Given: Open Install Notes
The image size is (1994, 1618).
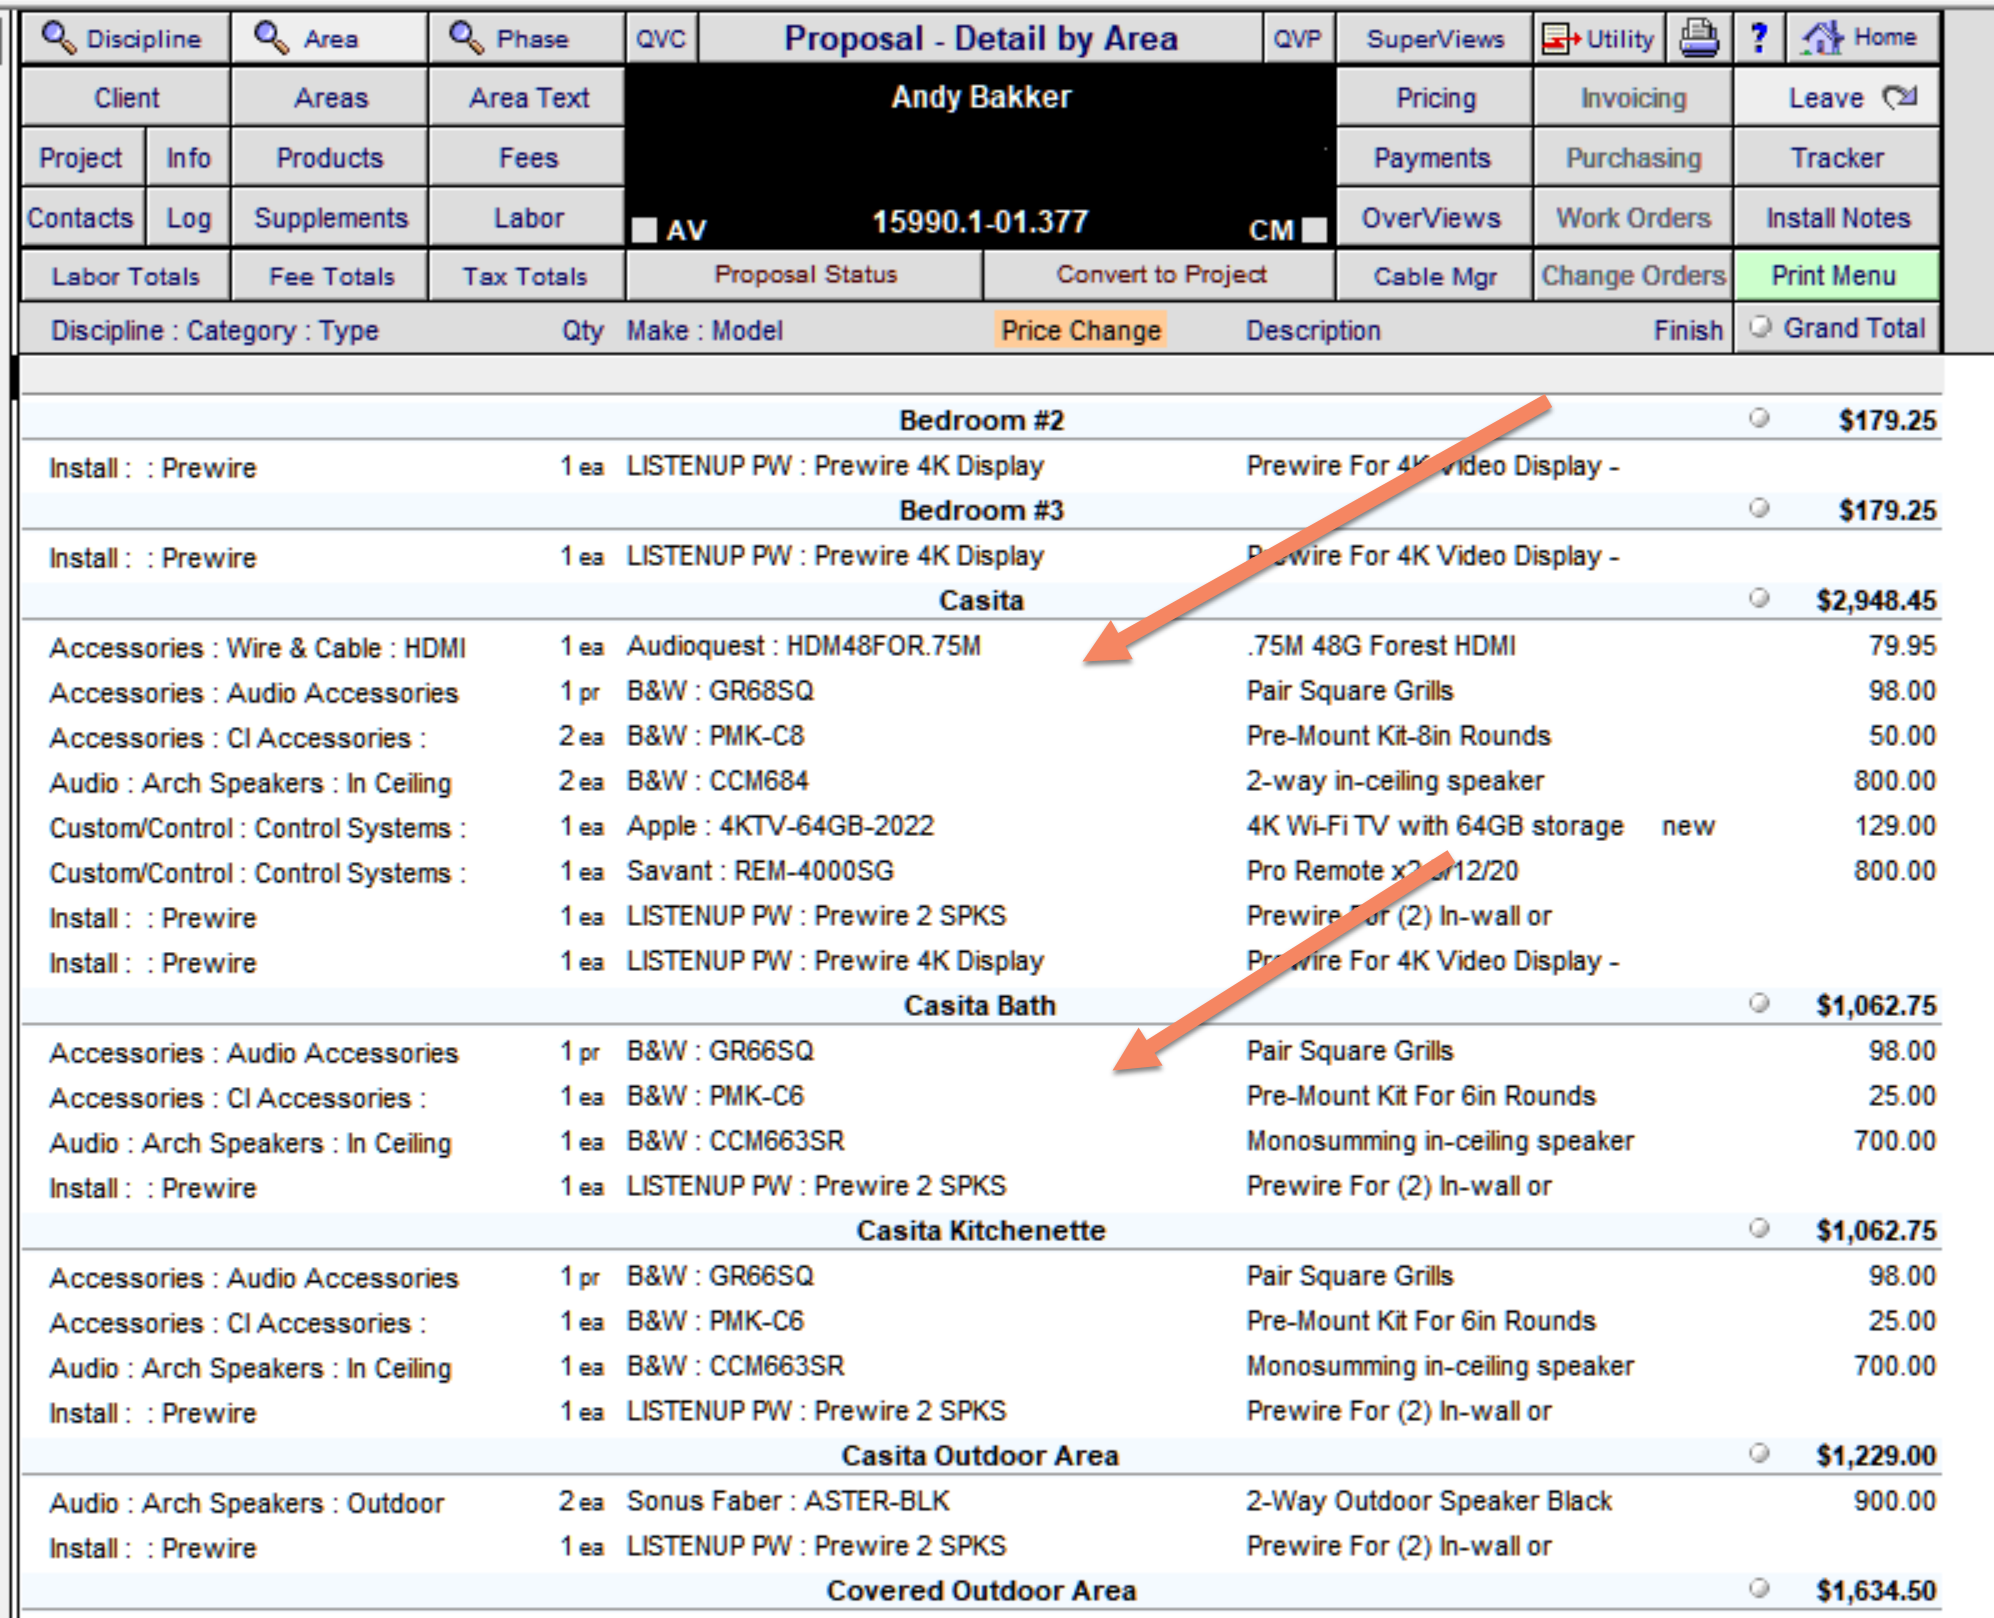Looking at the screenshot, I should coord(1837,218).
